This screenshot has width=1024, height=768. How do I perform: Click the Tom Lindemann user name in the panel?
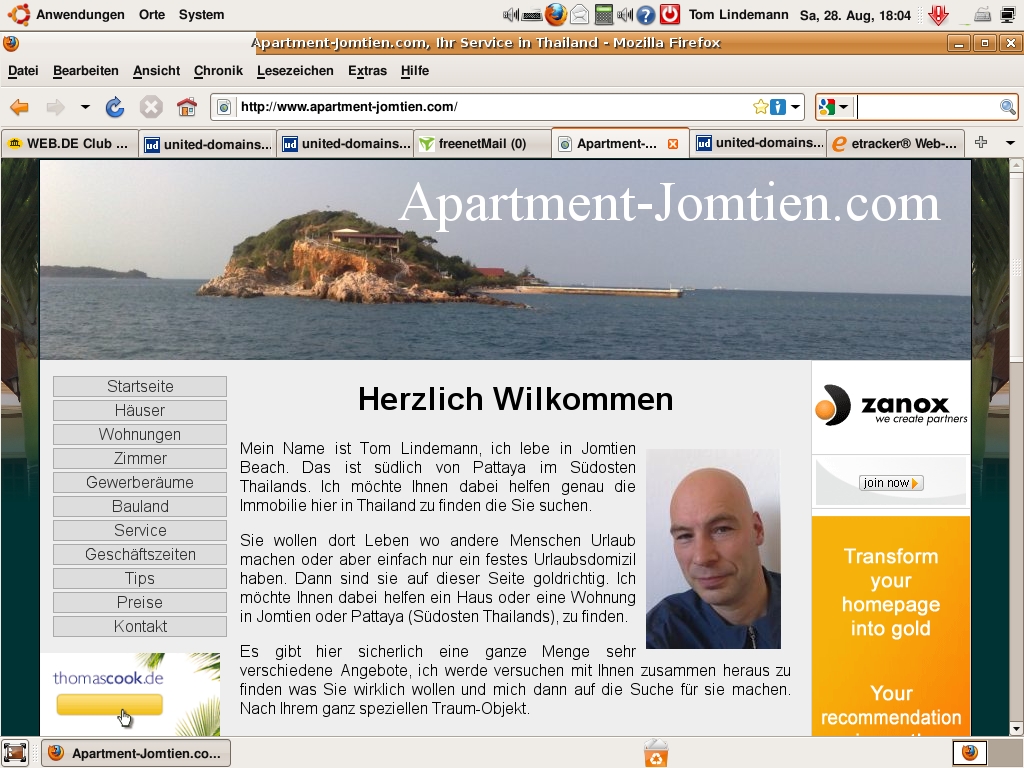pyautogui.click(x=739, y=14)
